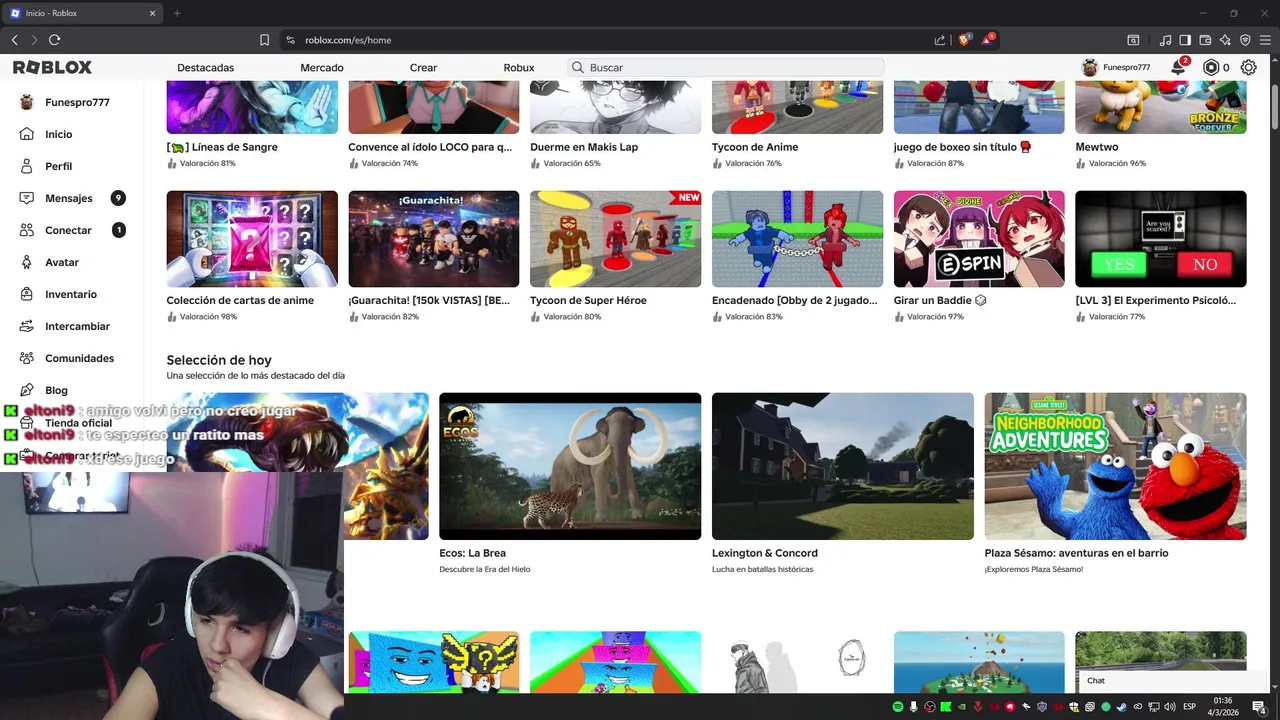Open the Brave Wallet icon
The width and height of the screenshot is (1280, 720).
click(1205, 40)
